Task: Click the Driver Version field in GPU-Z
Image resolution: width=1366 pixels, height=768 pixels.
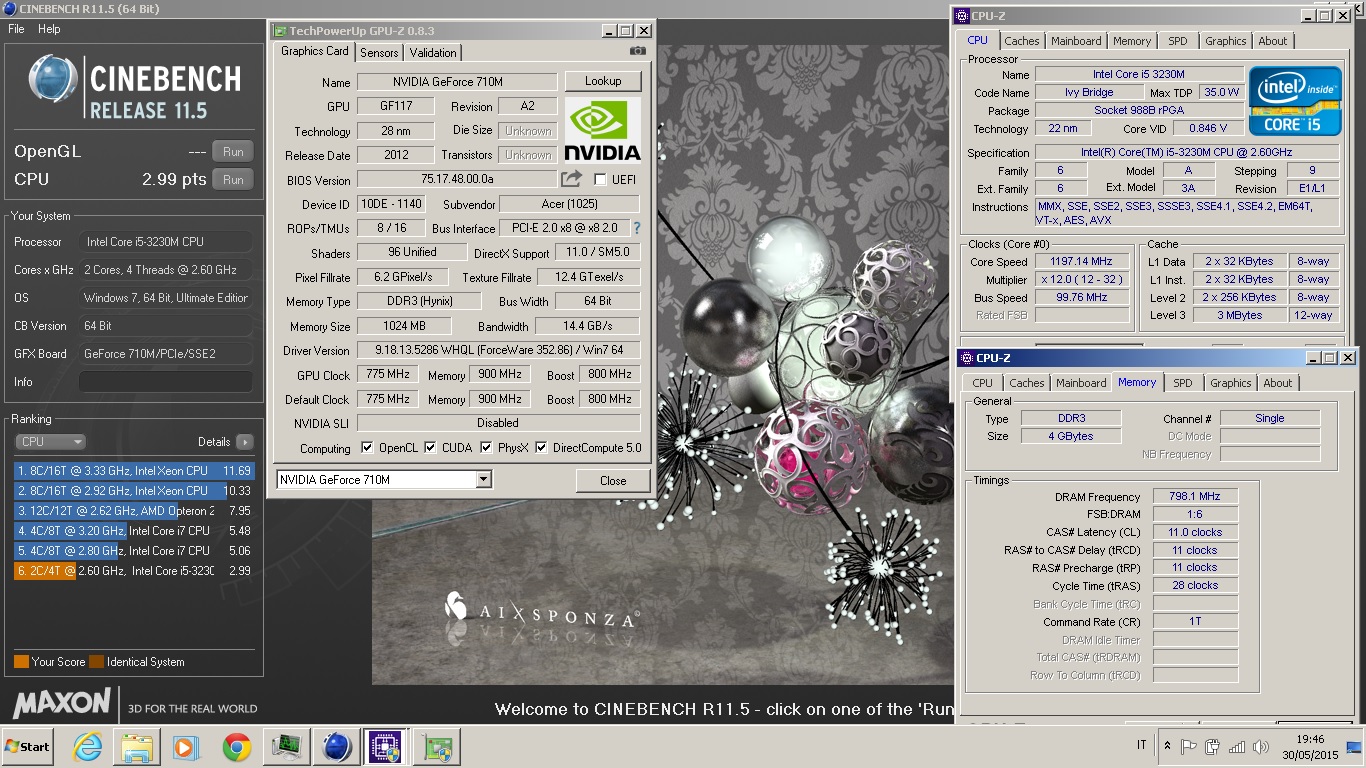Action: coord(498,351)
